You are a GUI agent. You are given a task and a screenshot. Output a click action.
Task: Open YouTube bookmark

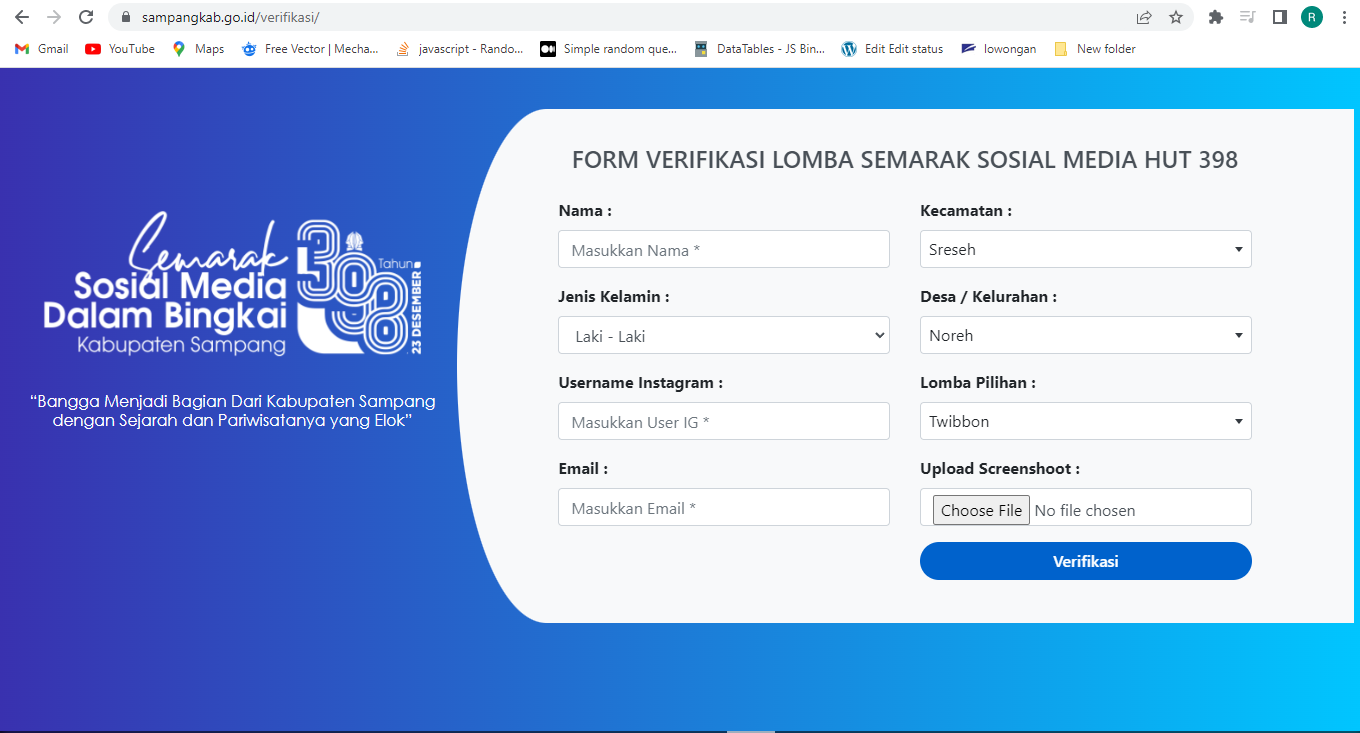120,49
